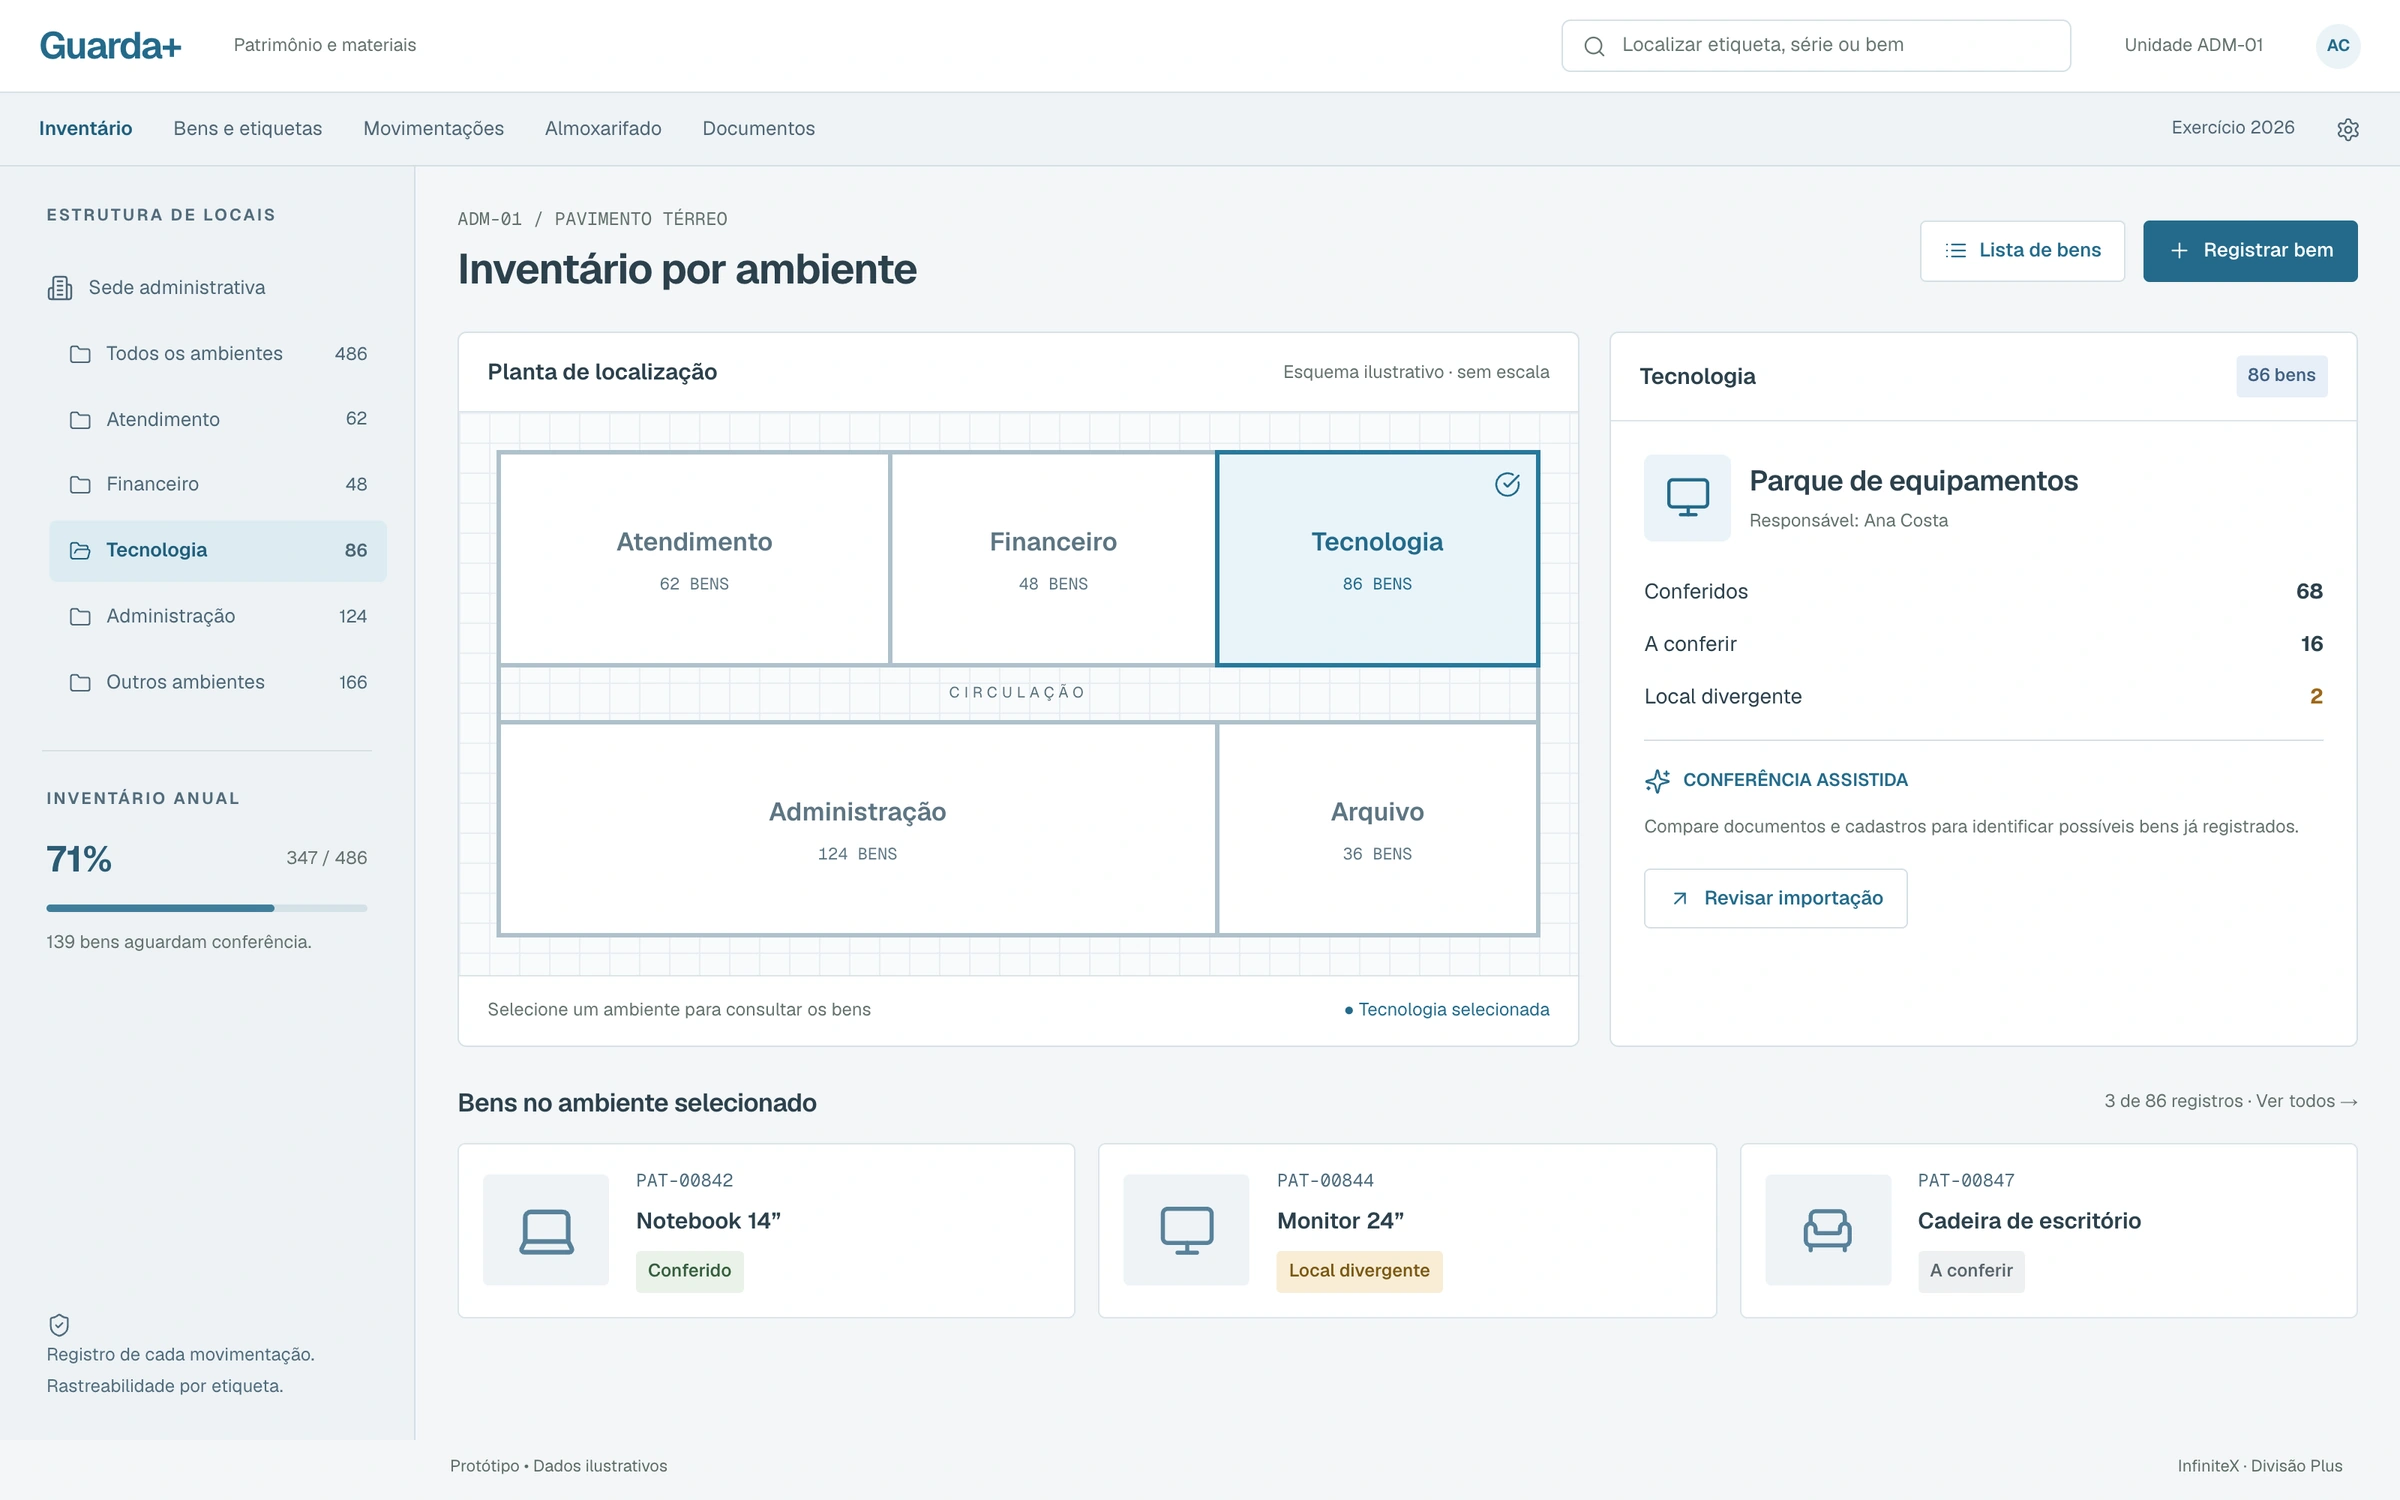Switch to Bens e etiquetas tab
2400x1500 pixels.
[247, 128]
